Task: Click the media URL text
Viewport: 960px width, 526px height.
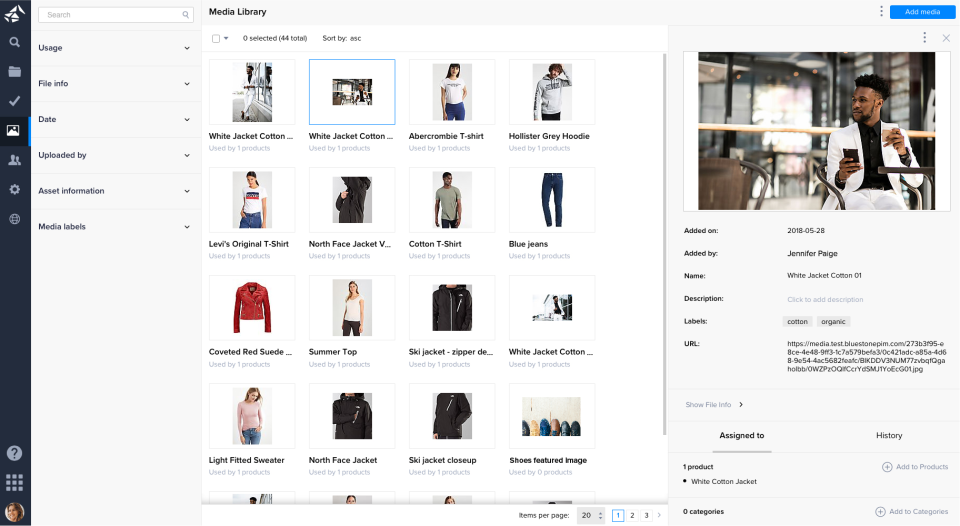Action: (866, 357)
